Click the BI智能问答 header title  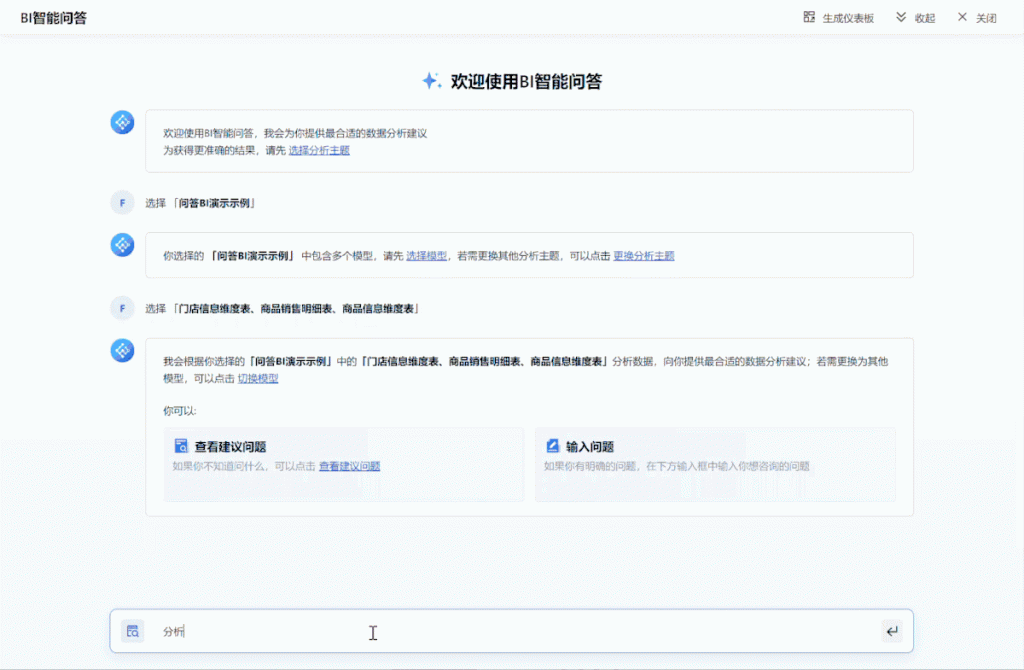click(x=54, y=18)
